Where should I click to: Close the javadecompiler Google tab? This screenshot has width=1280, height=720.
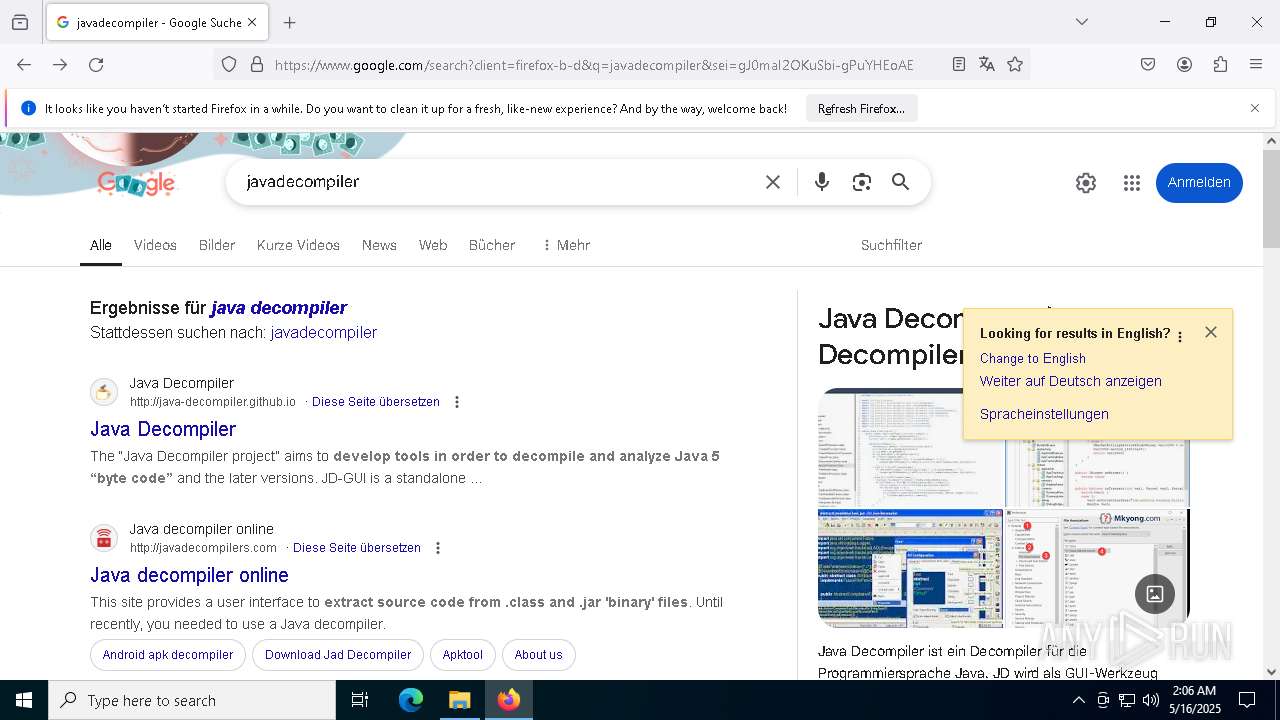252,22
